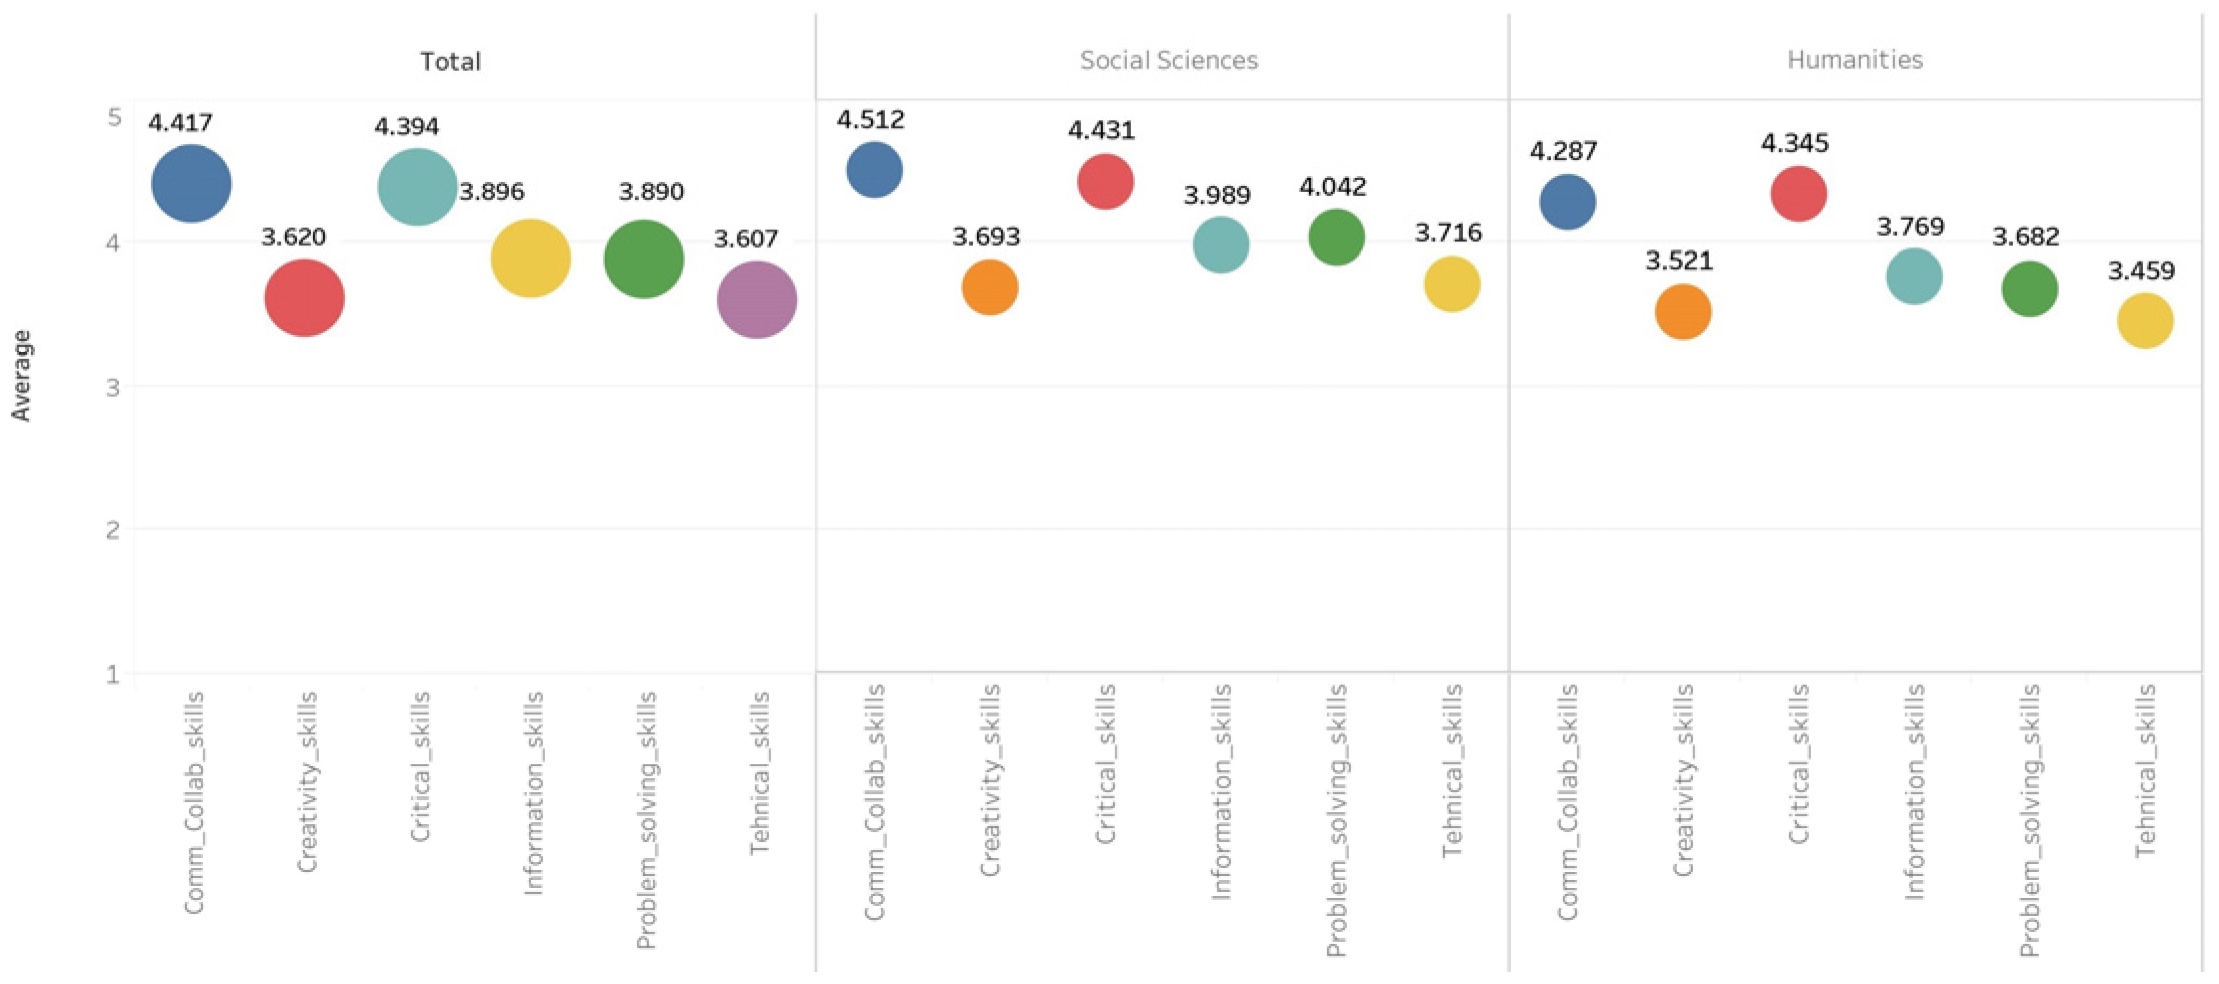The image size is (2219, 984).
Task: Select the Social Sciences column header
Action: [1168, 60]
